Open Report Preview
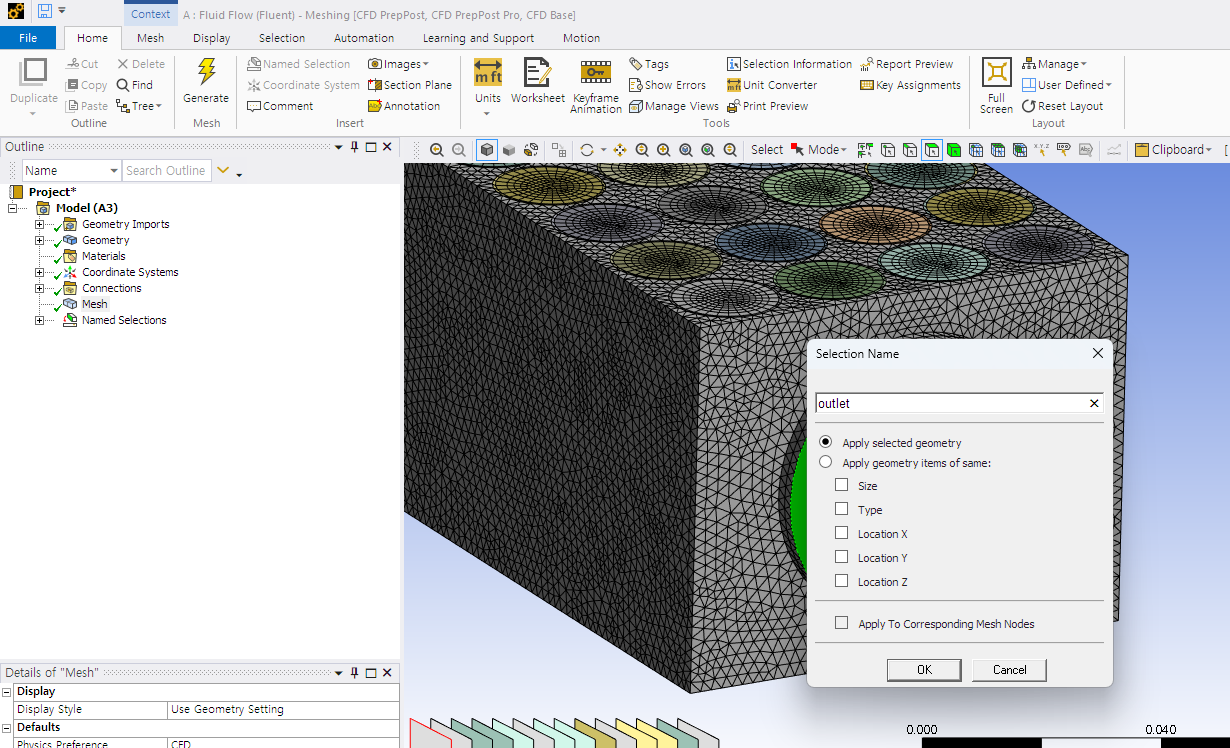 click(x=907, y=64)
